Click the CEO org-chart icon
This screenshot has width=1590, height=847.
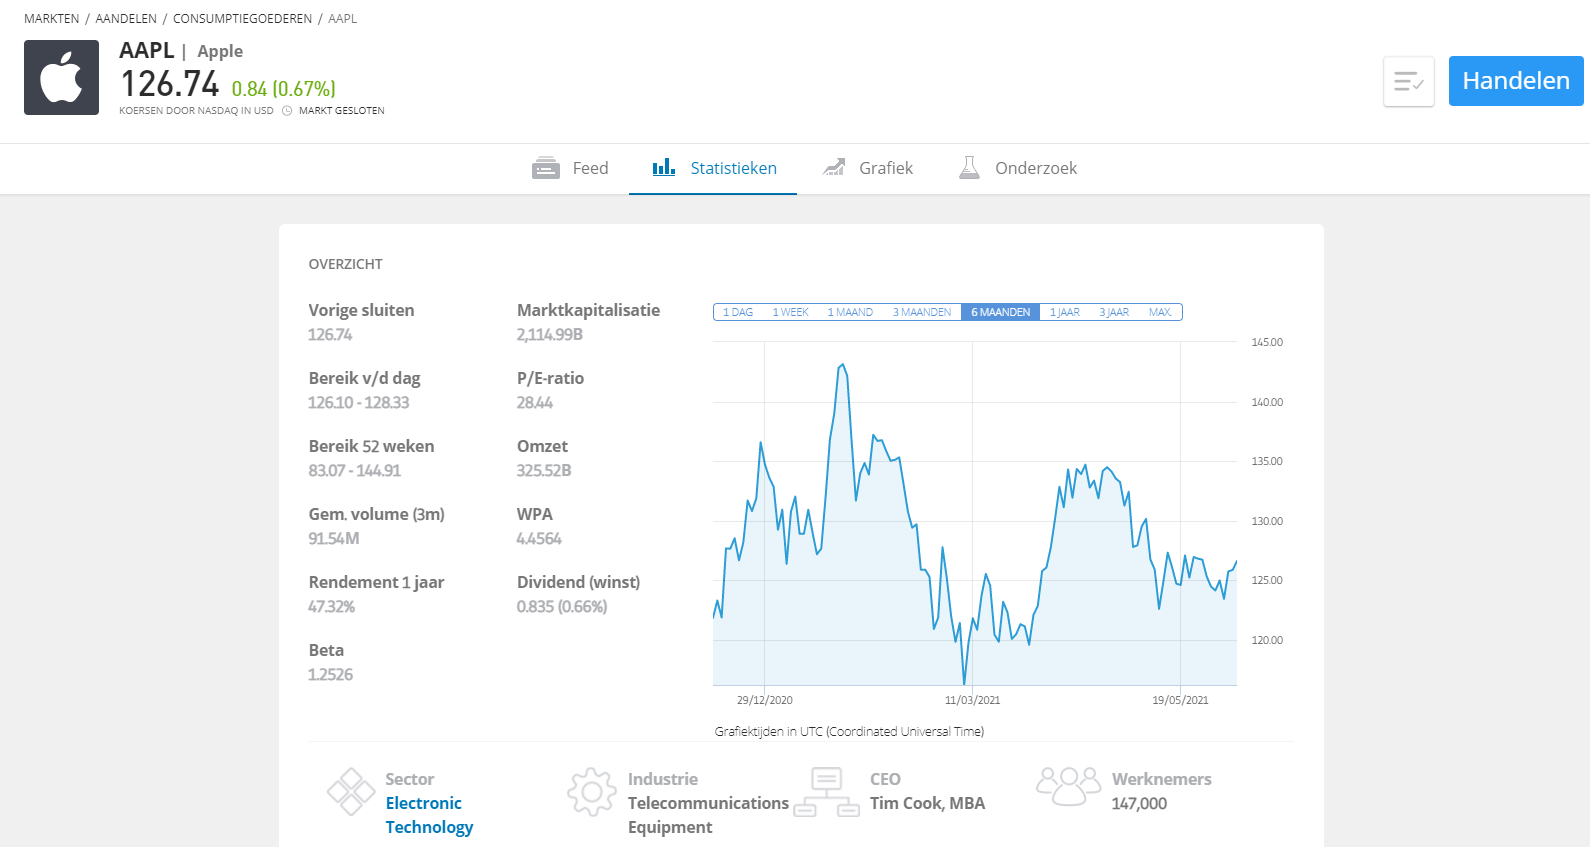pos(826,792)
